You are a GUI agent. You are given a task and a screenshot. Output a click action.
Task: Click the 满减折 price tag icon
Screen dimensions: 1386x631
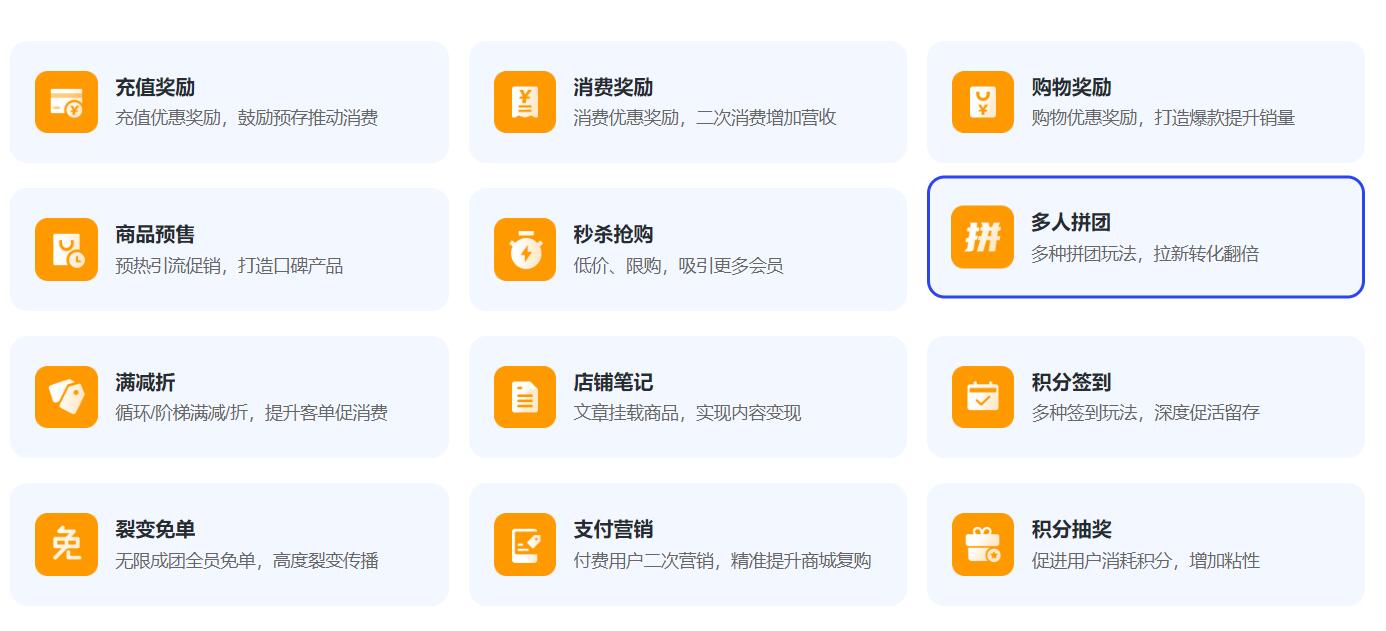click(x=66, y=397)
